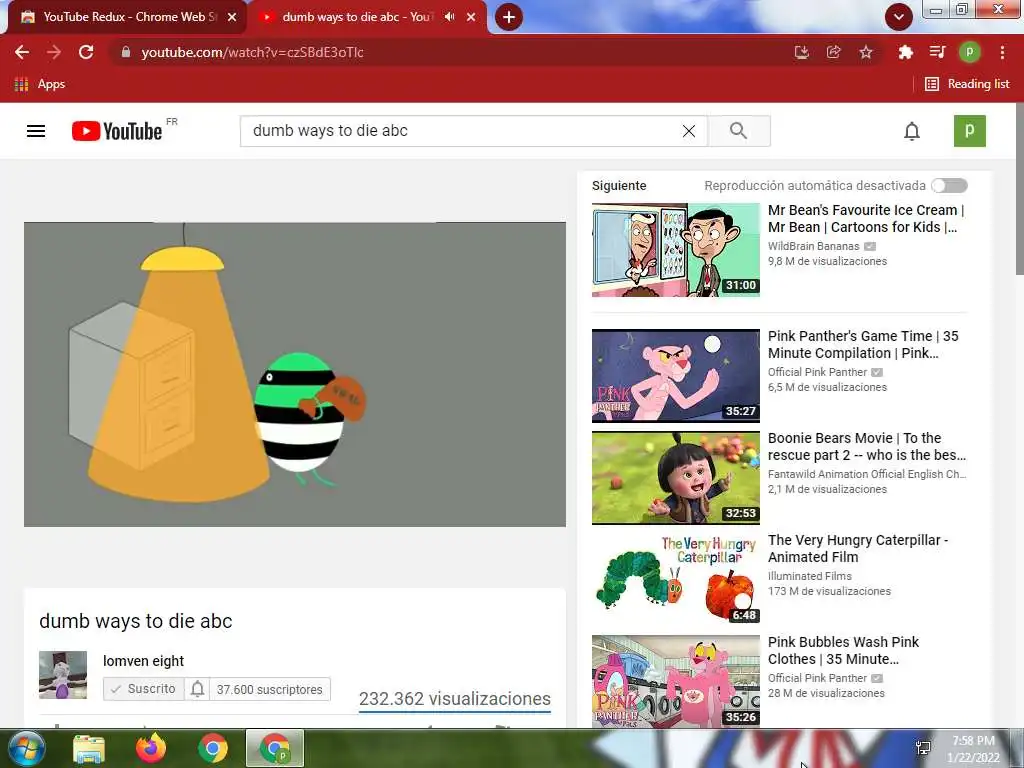
Task: Open the media control icon in toolbar
Action: tap(937, 52)
